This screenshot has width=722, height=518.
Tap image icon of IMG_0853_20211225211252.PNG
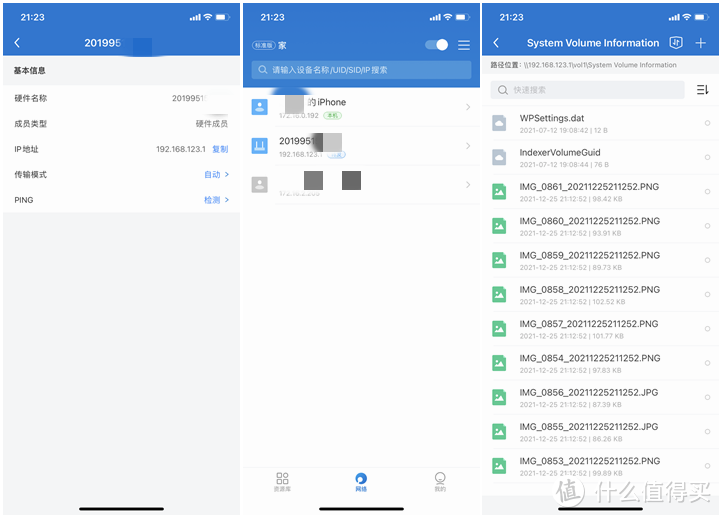[499, 466]
